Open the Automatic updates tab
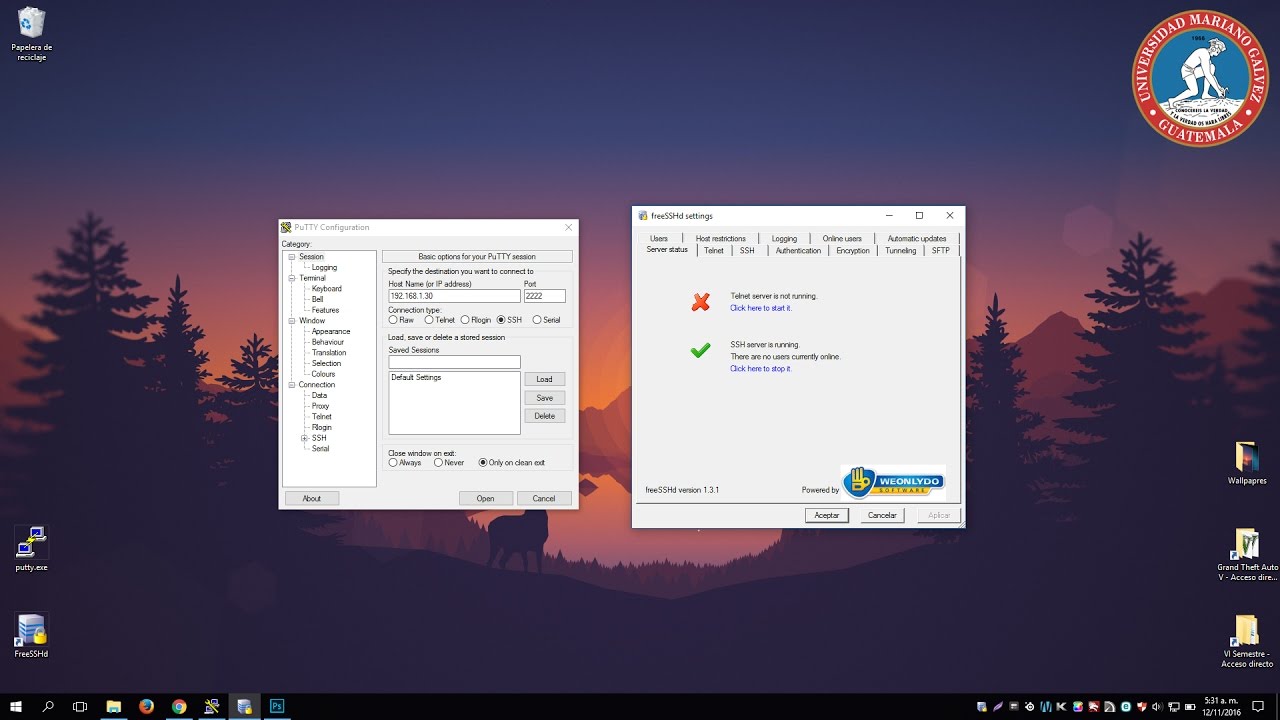The height and width of the screenshot is (720, 1280). point(917,238)
